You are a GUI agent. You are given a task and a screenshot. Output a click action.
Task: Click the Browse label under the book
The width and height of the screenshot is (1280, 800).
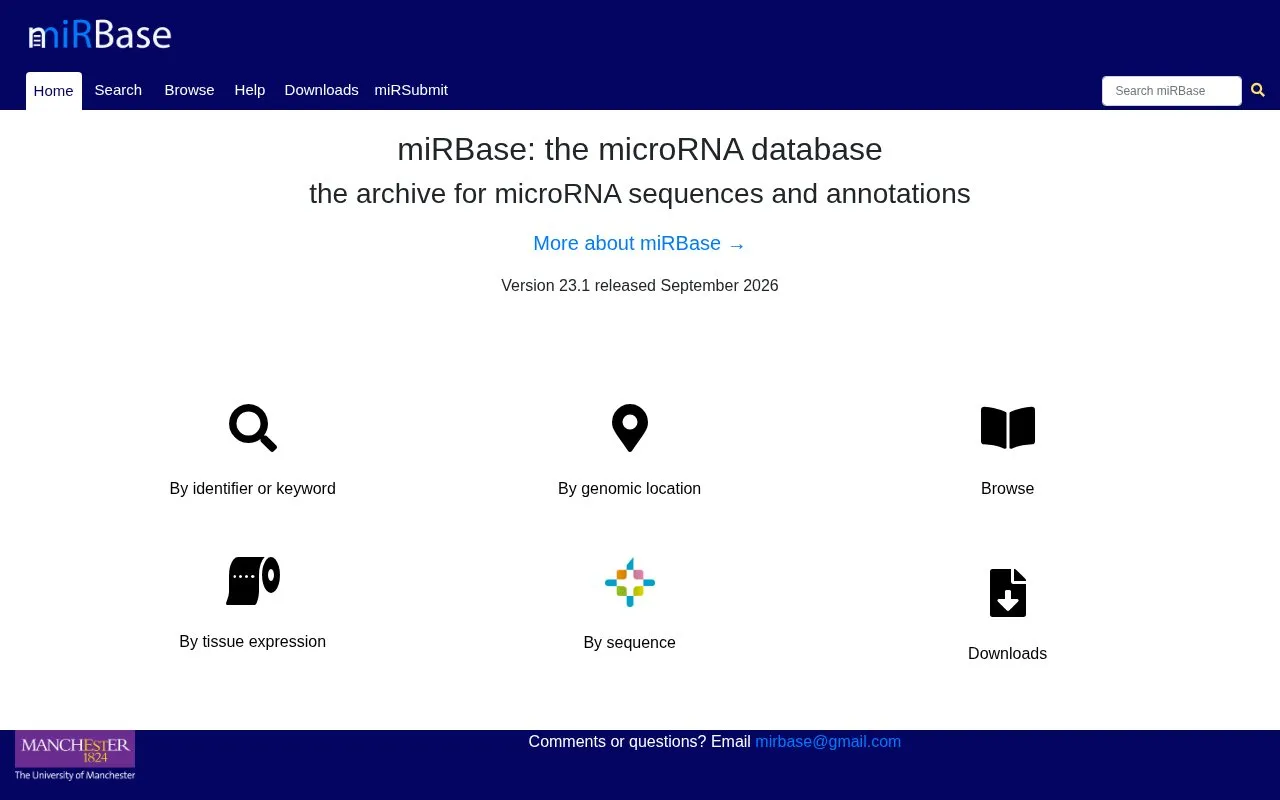[1008, 489]
